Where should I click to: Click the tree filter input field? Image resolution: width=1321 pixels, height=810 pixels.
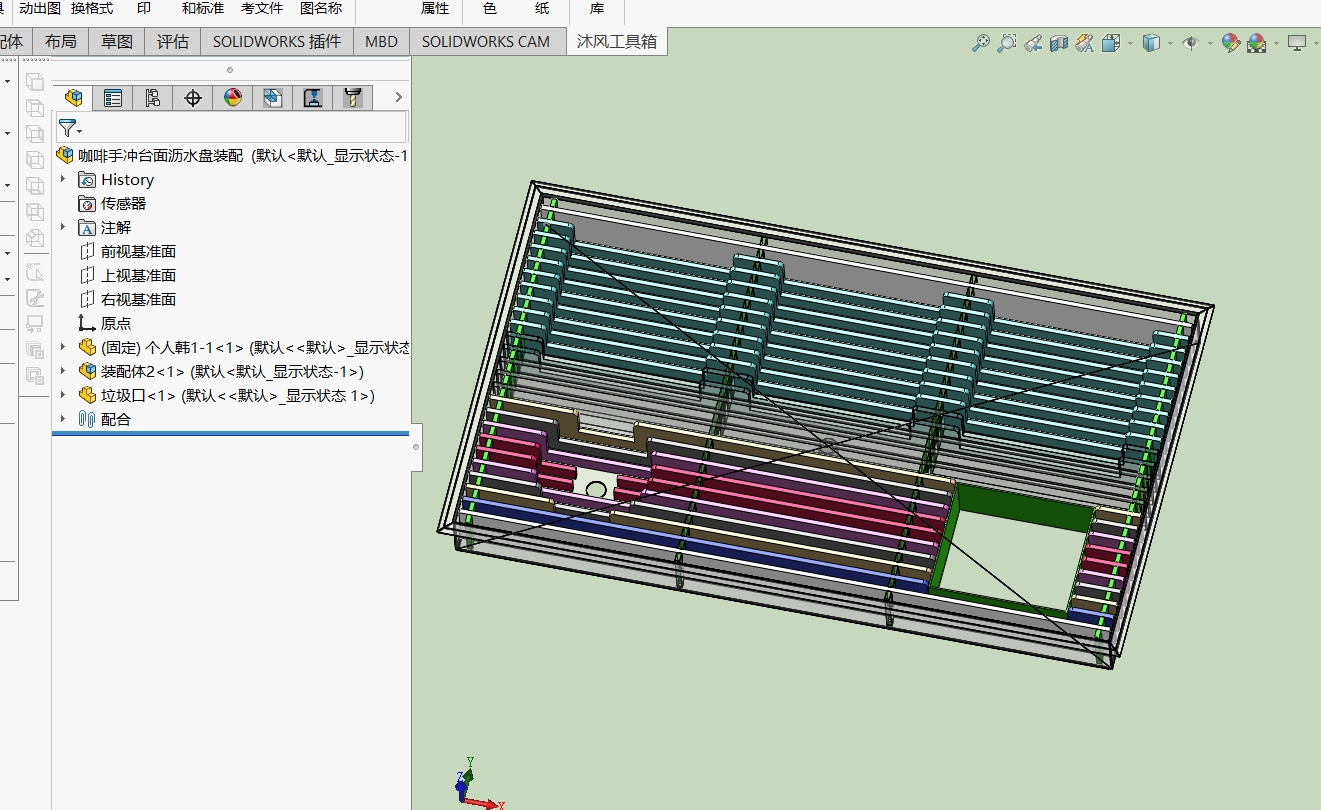(231, 127)
